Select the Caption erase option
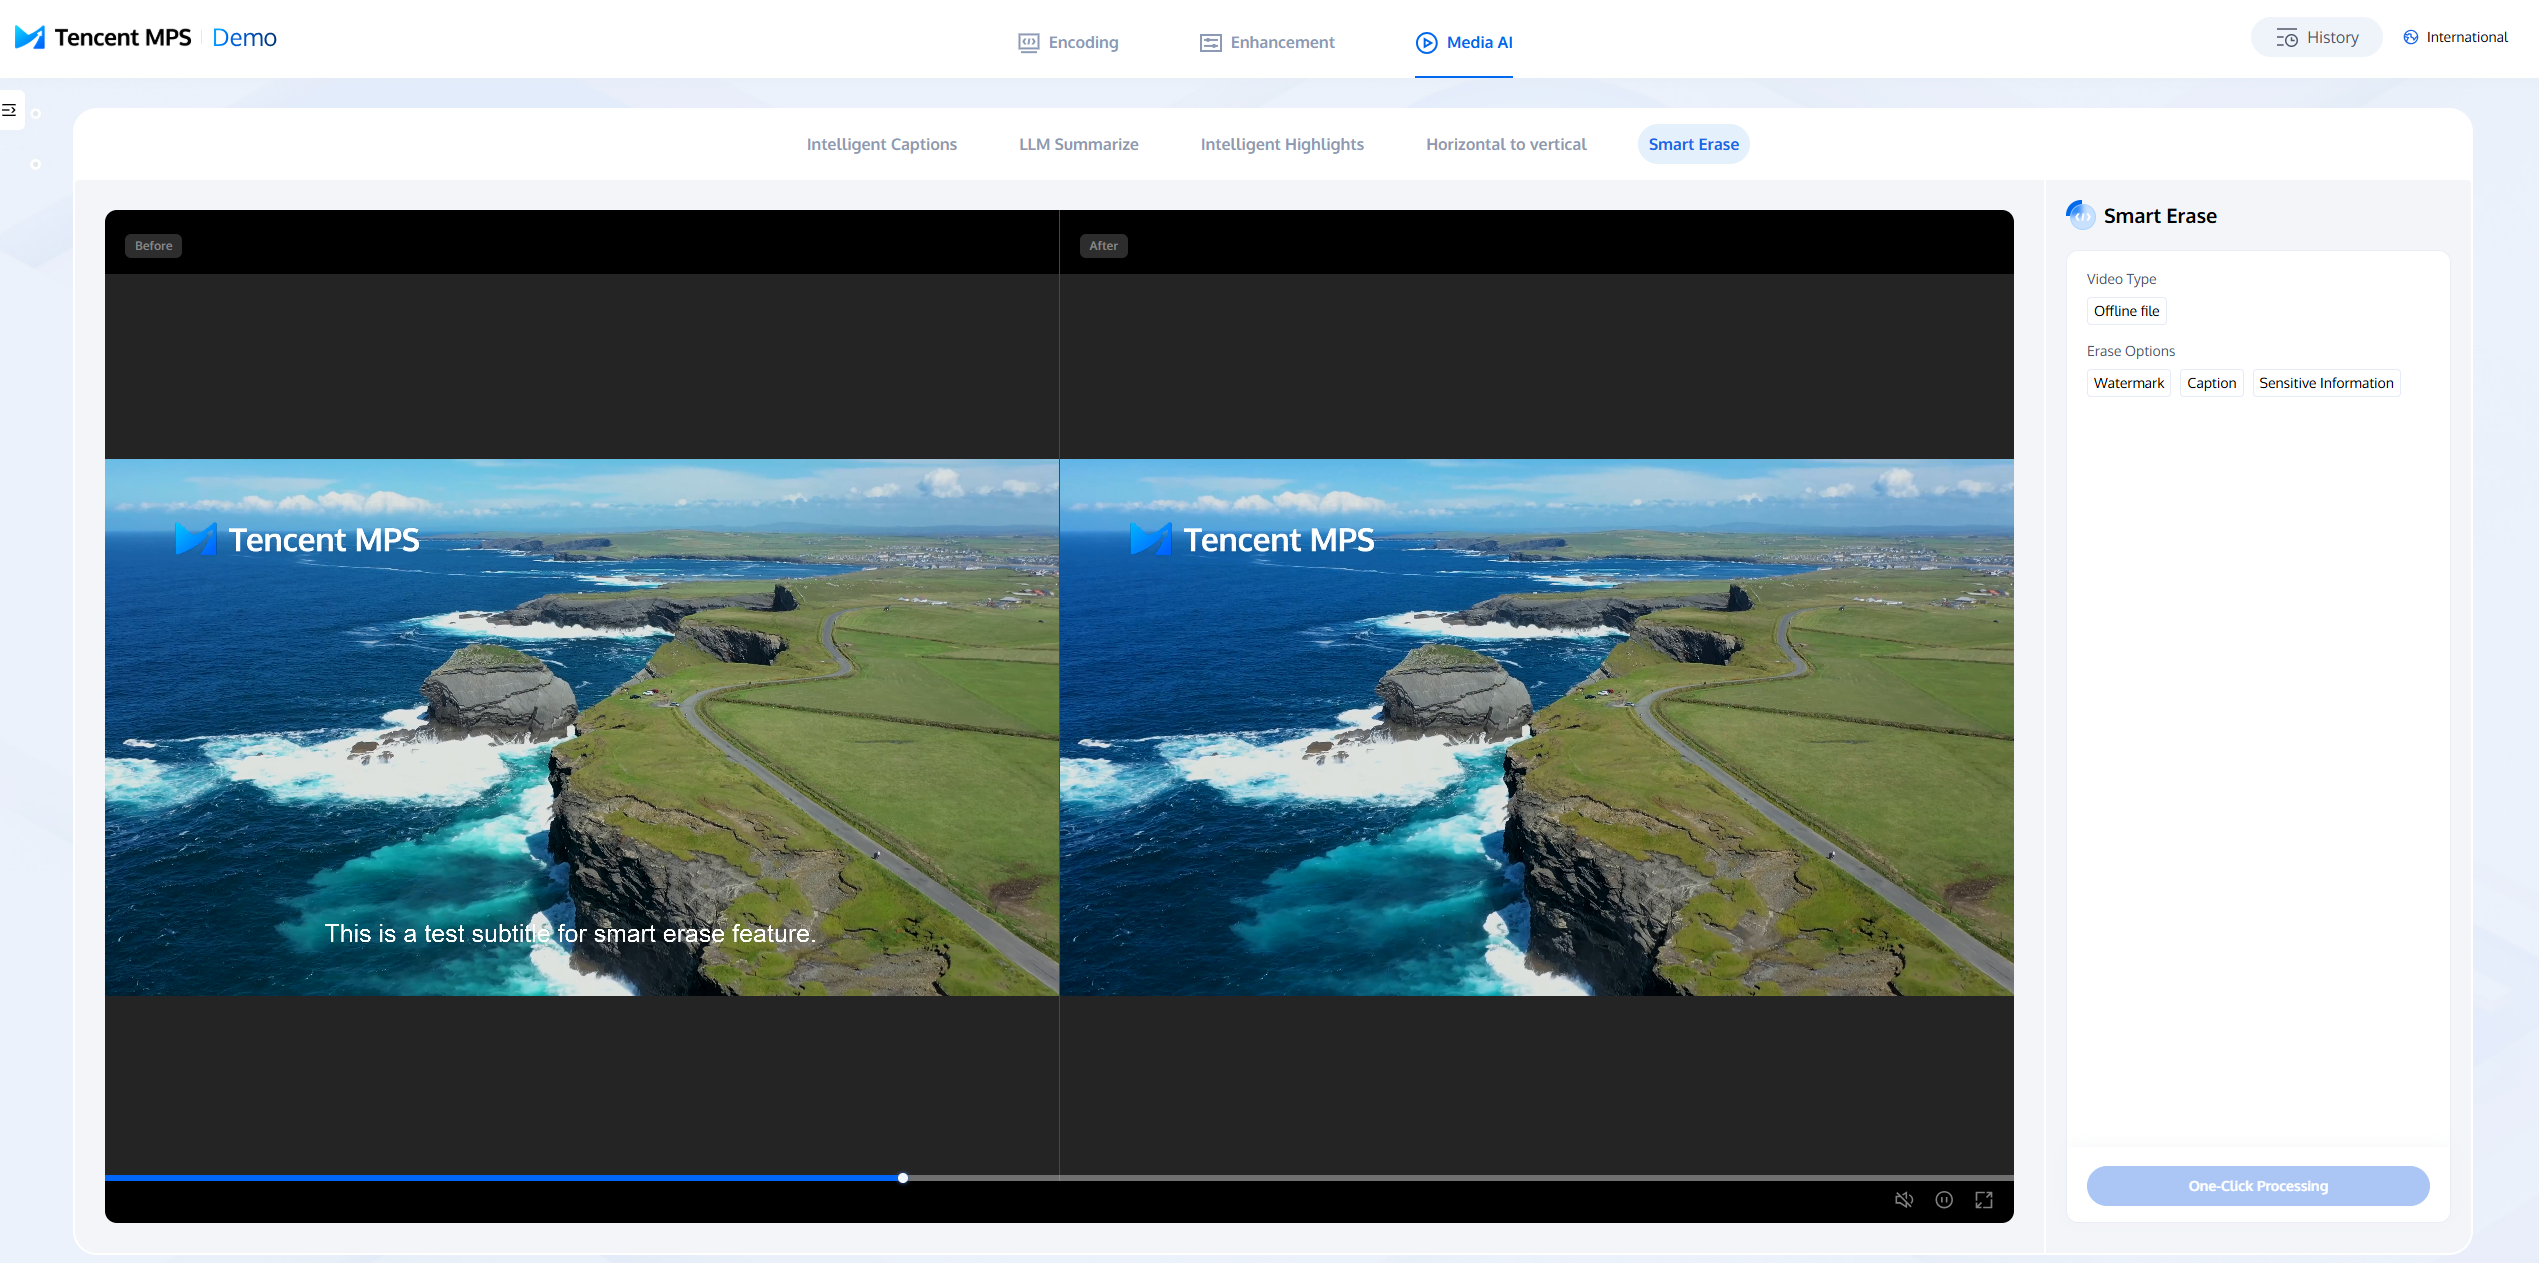This screenshot has width=2539, height=1263. [2211, 383]
